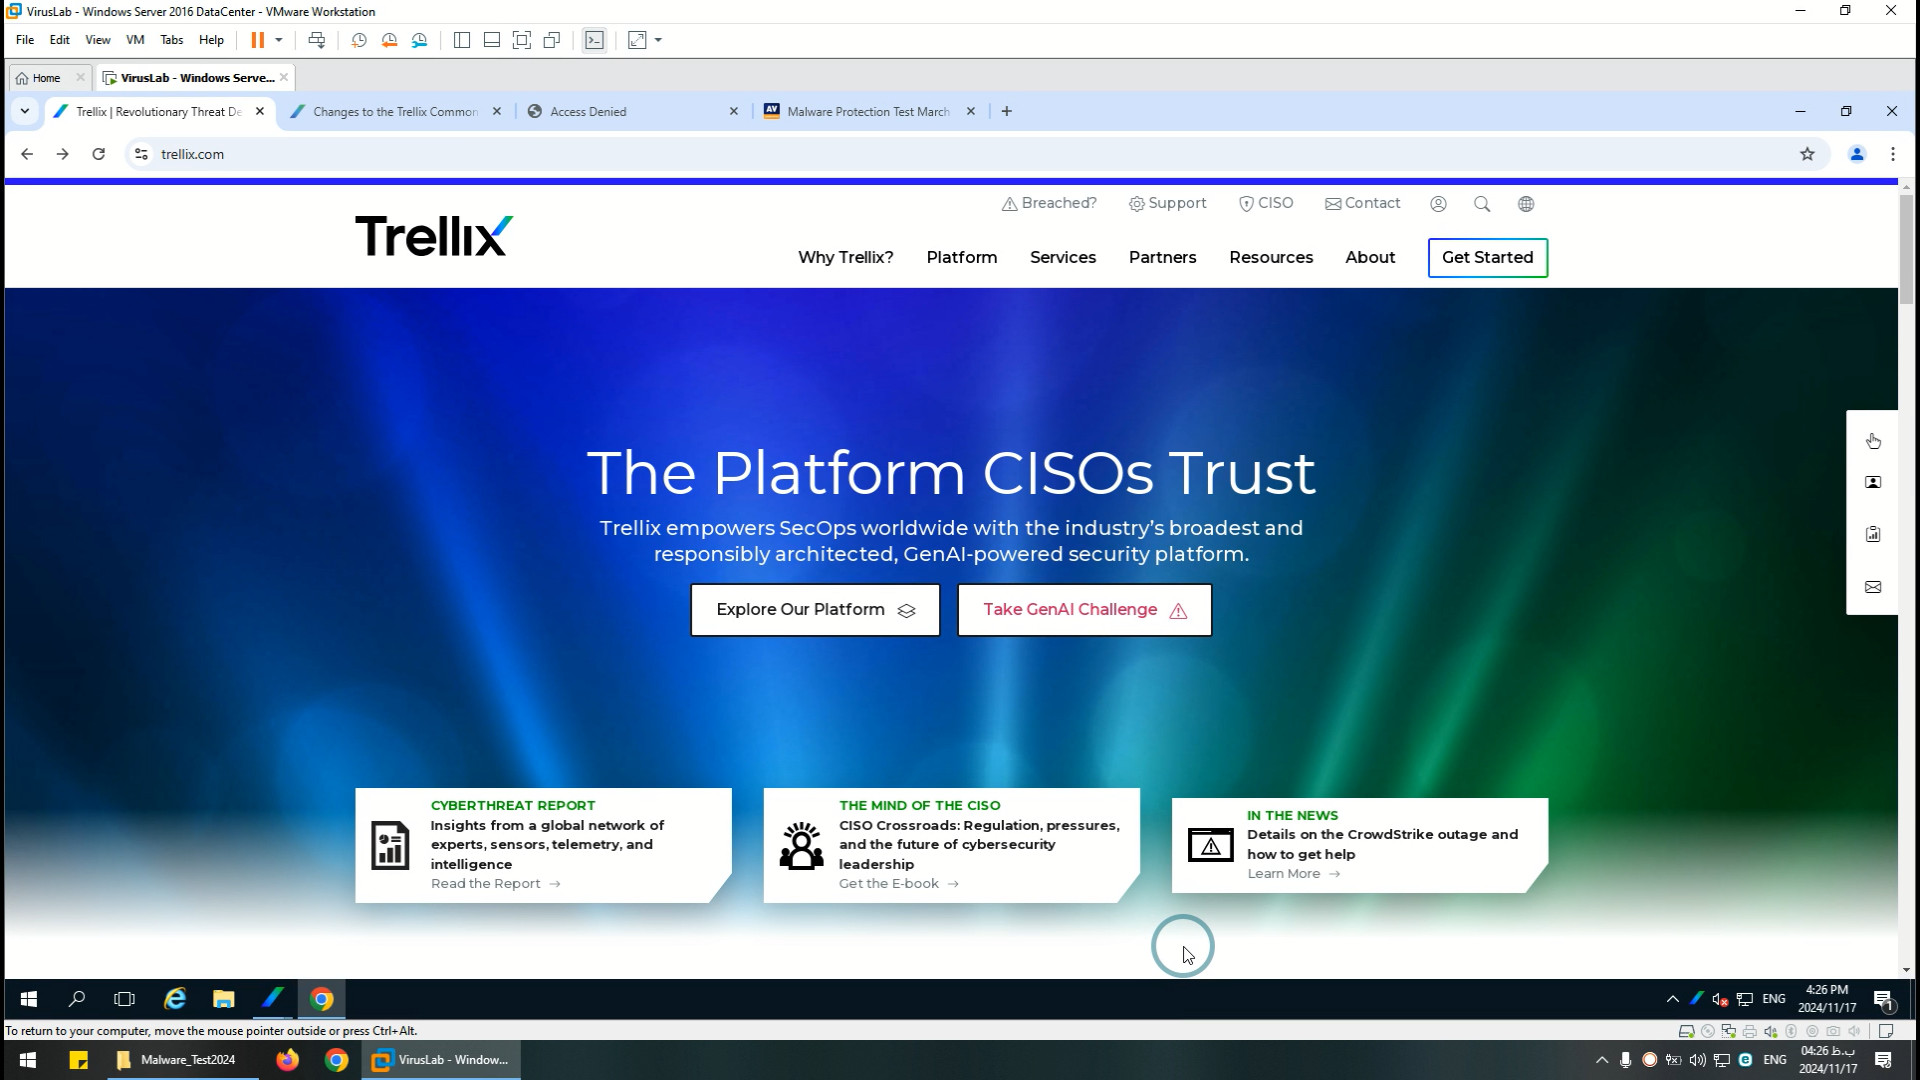1920x1080 pixels.
Task: Close the Access Denied tab
Action: (x=734, y=112)
